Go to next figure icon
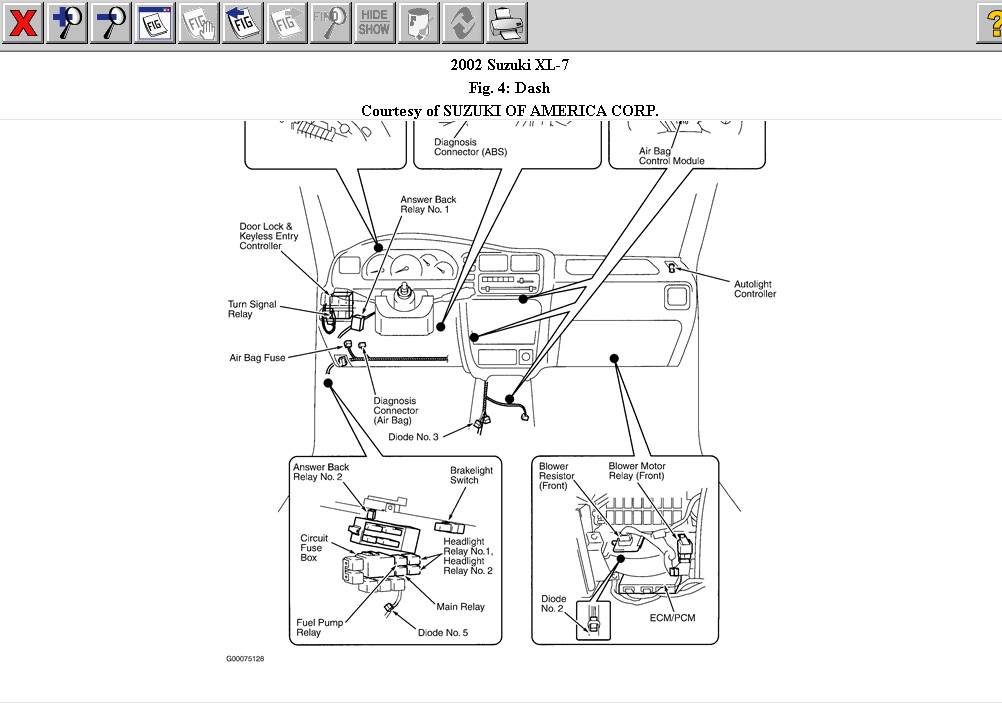Screen dimensions: 1002x703 [x=287, y=23]
